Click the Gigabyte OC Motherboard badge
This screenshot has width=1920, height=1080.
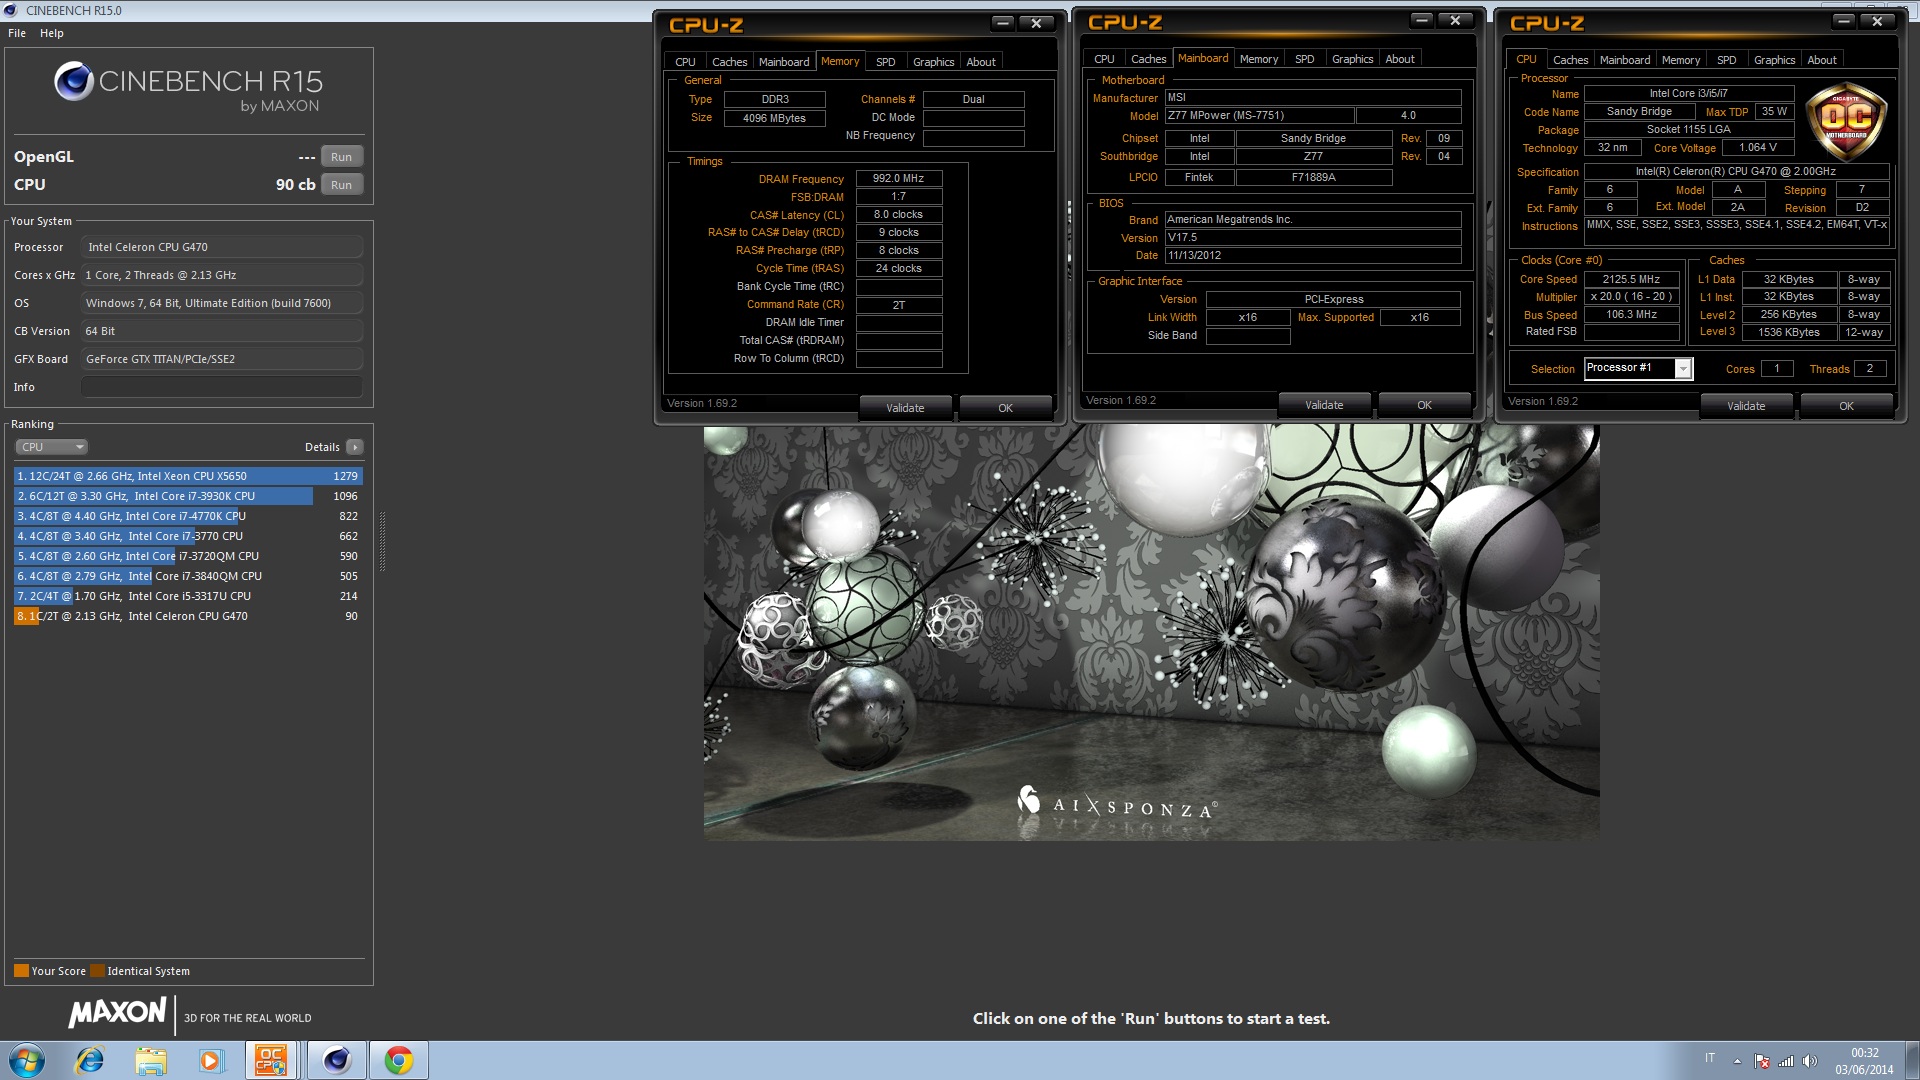pos(1845,123)
